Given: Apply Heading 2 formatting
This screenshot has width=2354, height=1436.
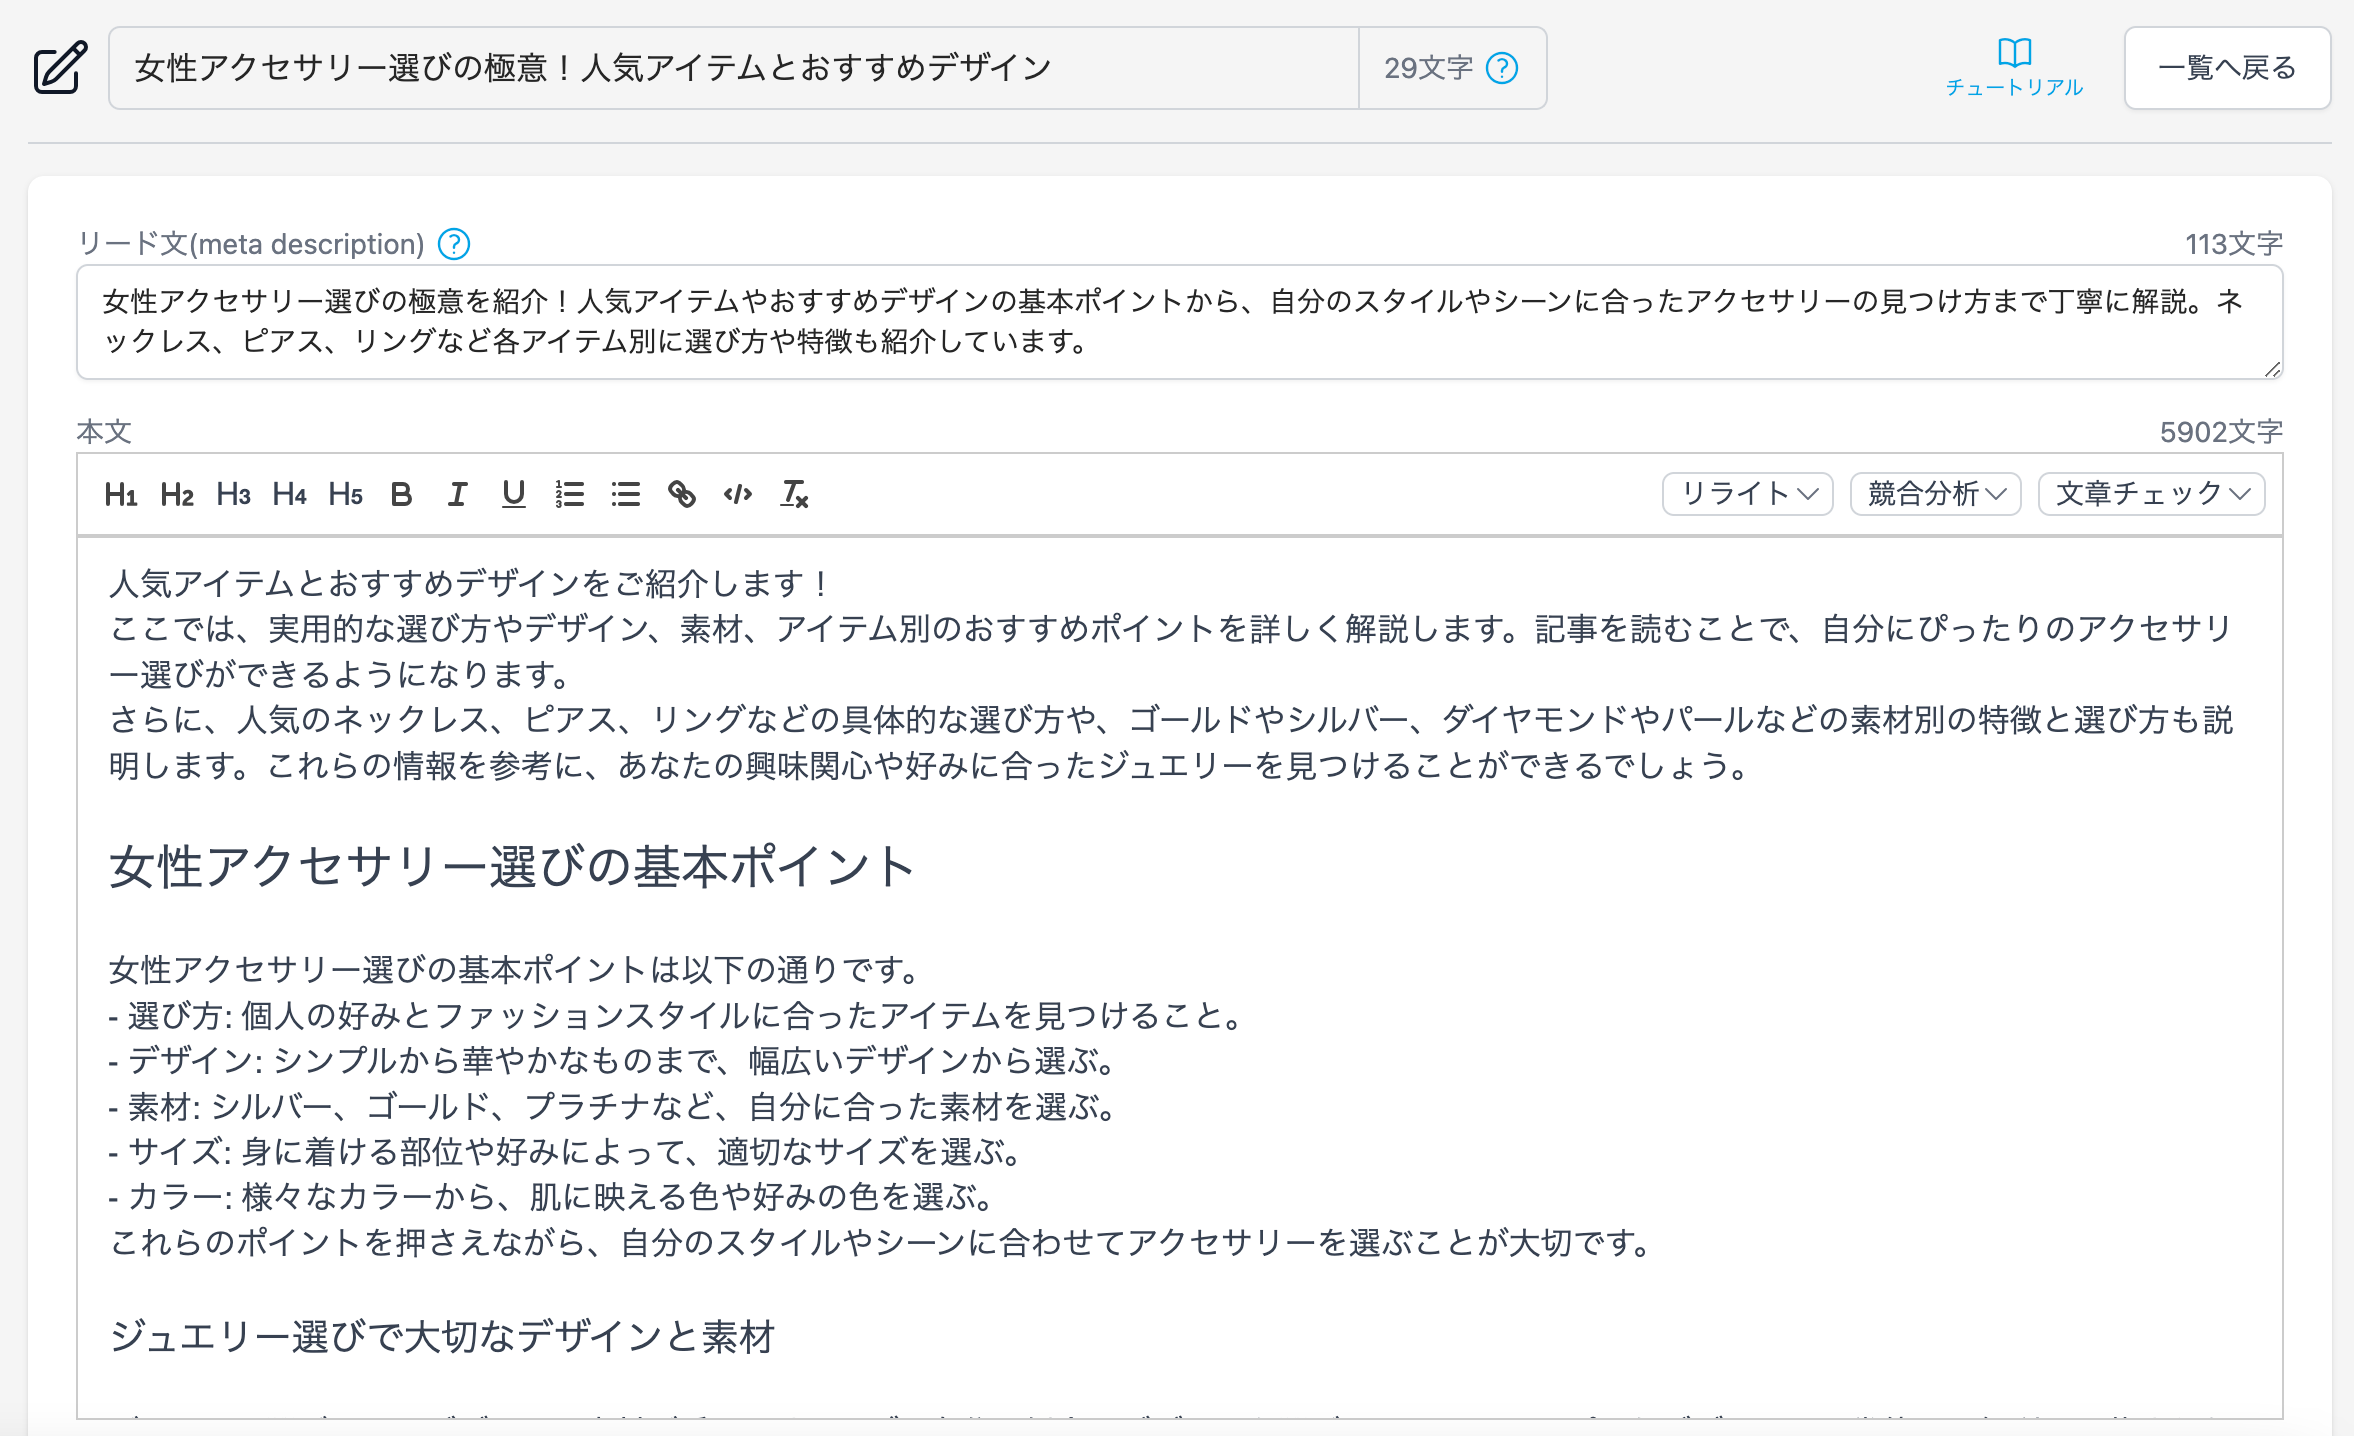Looking at the screenshot, I should [176, 494].
